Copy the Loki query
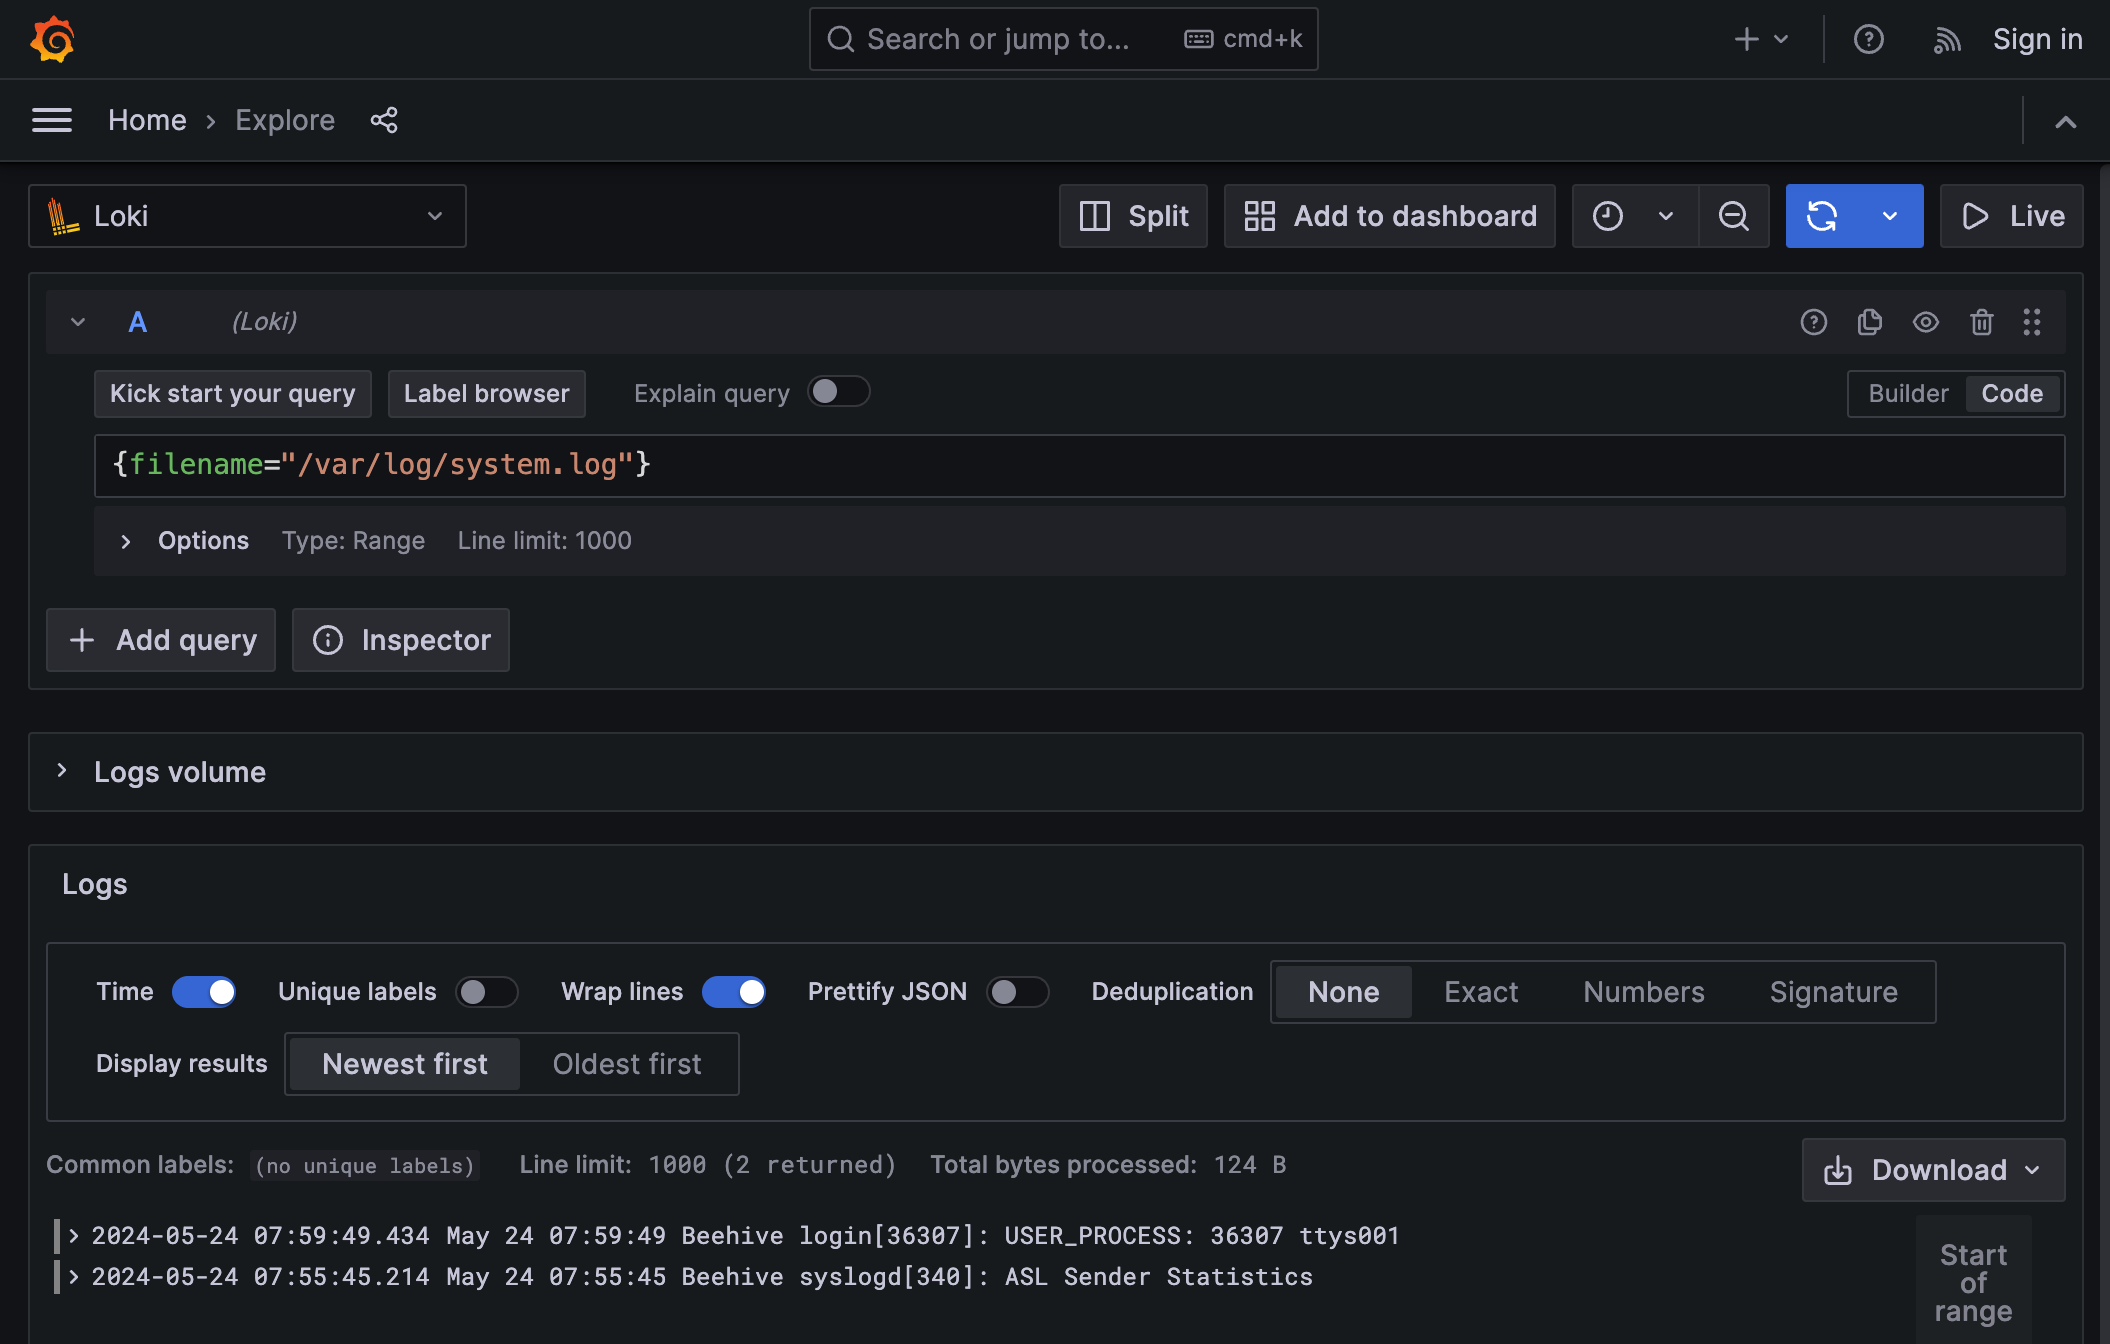This screenshot has height=1344, width=2110. click(1869, 322)
